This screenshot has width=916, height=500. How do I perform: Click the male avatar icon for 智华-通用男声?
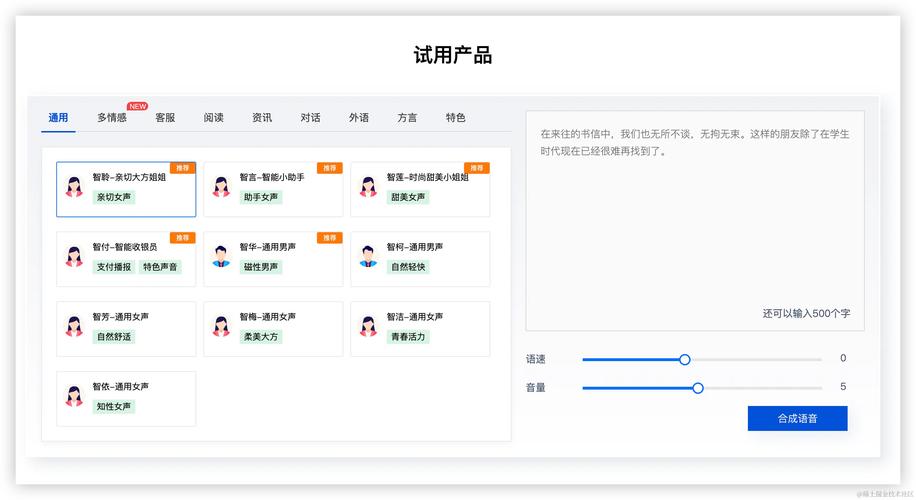pos(221,256)
